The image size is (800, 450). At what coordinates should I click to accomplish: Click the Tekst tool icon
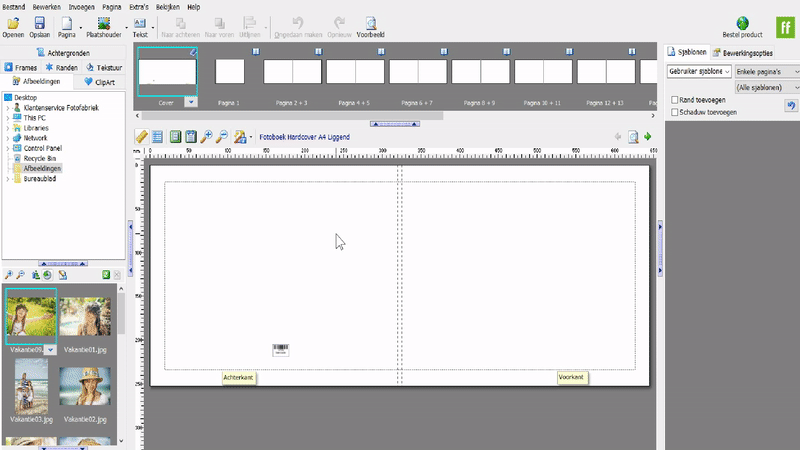click(x=139, y=23)
